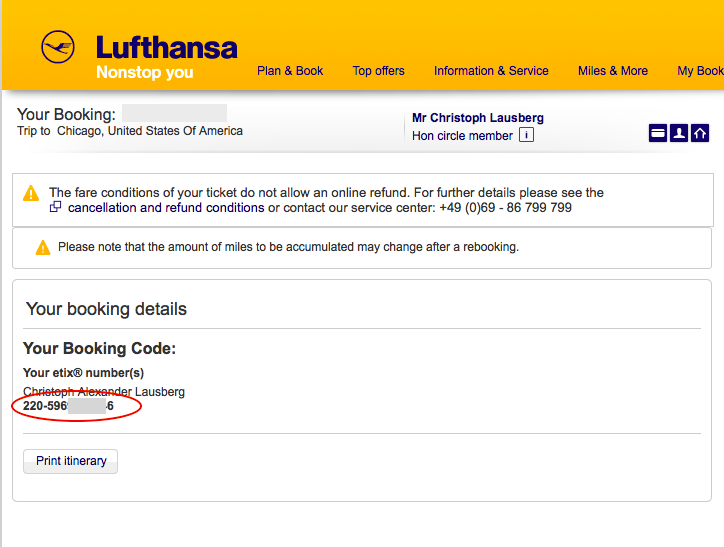This screenshot has height=547, width=724.
Task: Click the warning icon beside miles rebooking note
Action: 42,247
